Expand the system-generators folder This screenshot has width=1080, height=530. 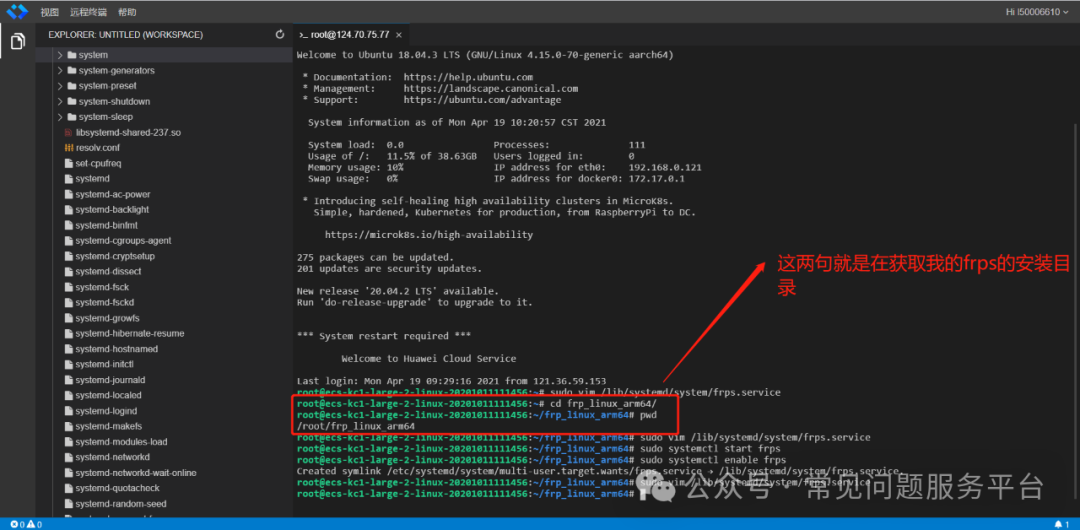click(x=61, y=70)
